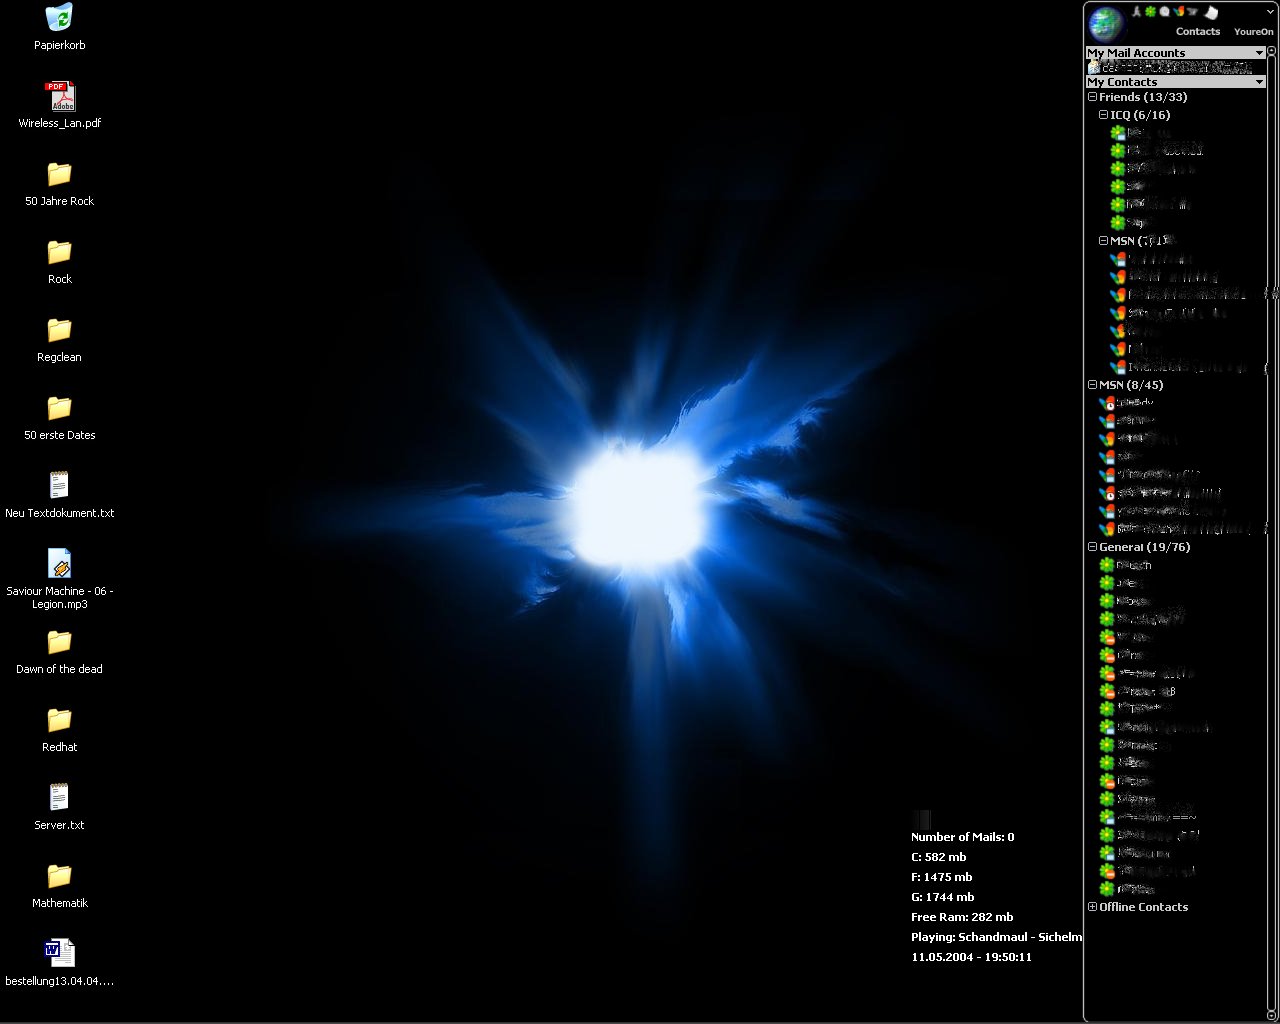
Task: Click the Trillian globe button
Action: point(1105,22)
